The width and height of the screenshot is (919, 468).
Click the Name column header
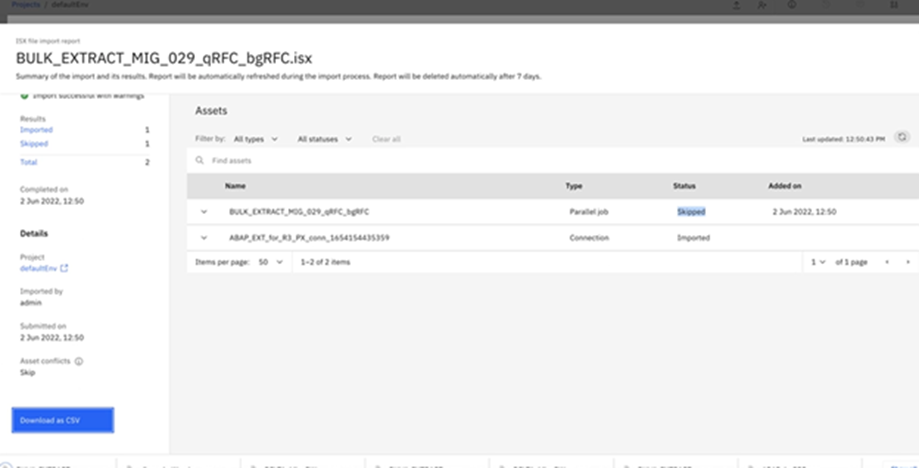click(235, 186)
